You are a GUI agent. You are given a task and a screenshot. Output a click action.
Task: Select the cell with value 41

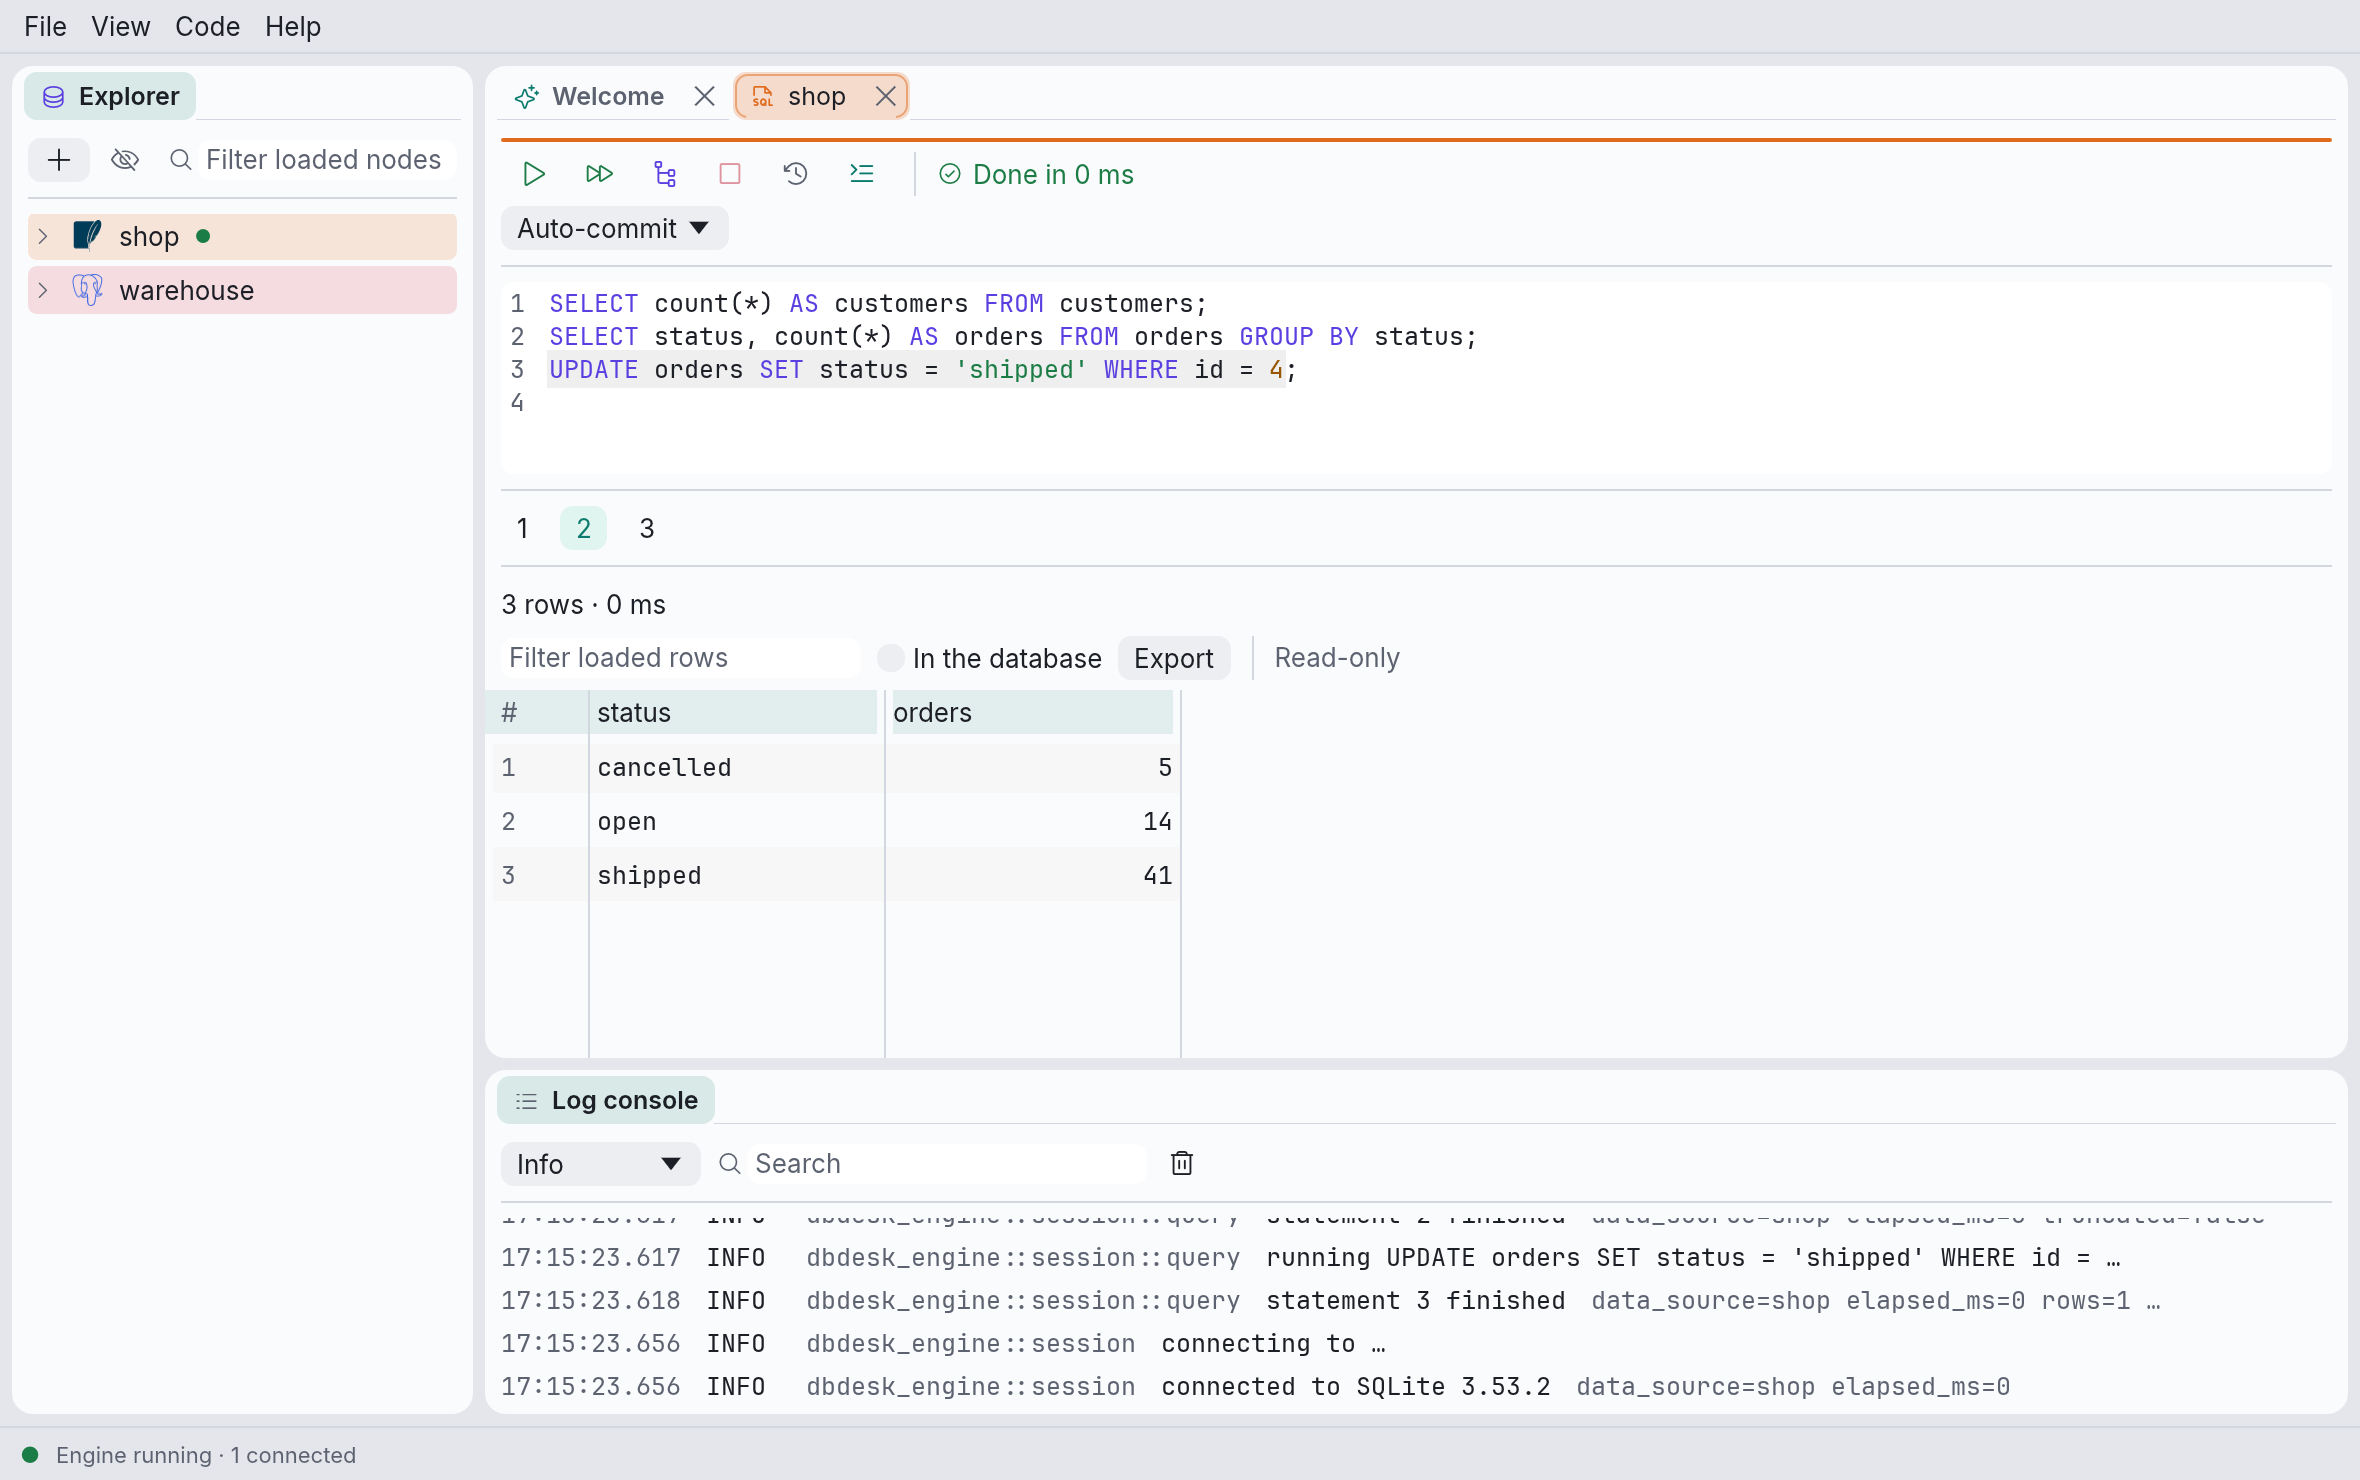1033,876
